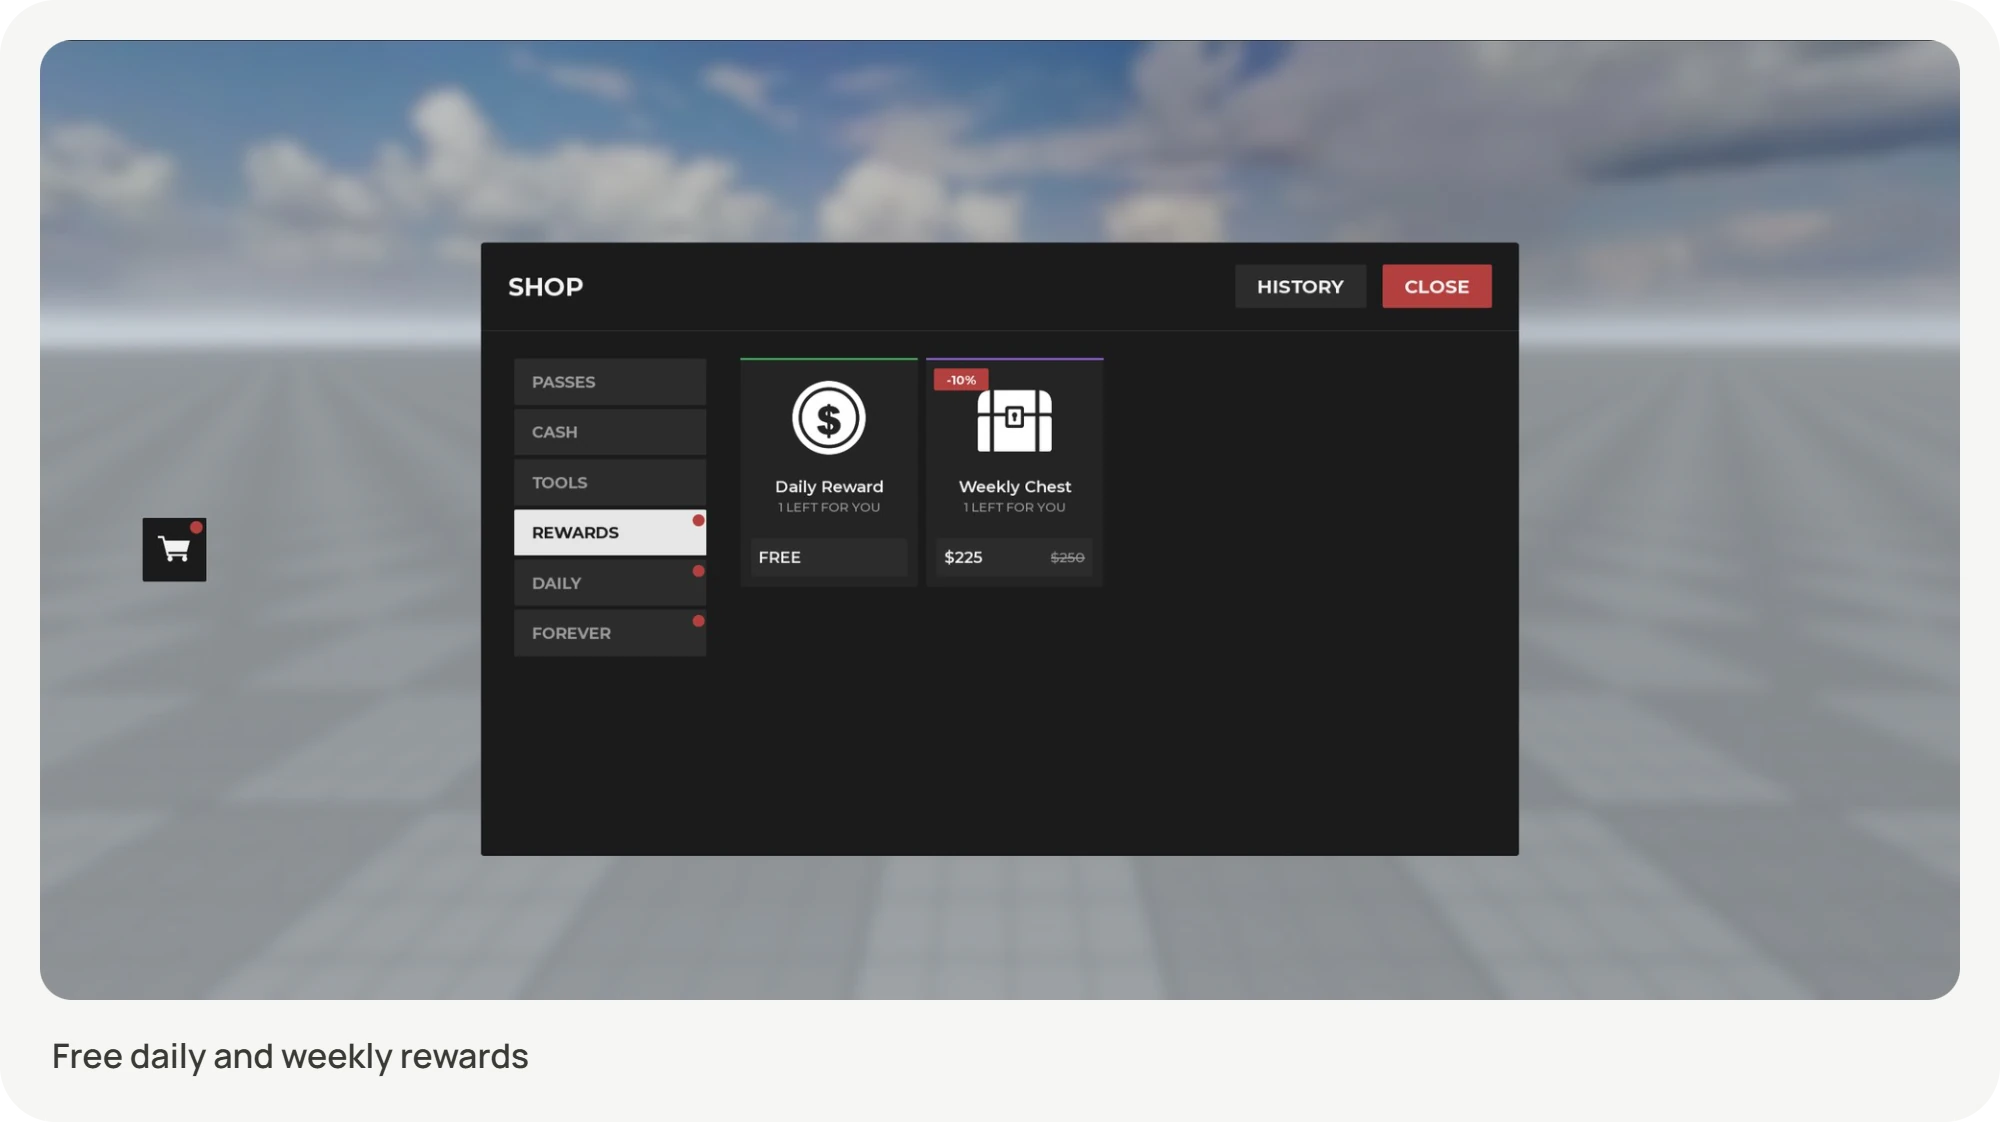Screen dimensions: 2000x1122
Task: Open the Passes category
Action: (610, 382)
